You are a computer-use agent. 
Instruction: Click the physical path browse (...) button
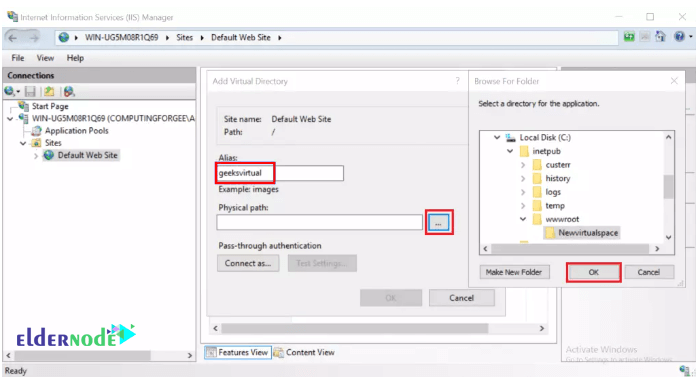tap(439, 222)
